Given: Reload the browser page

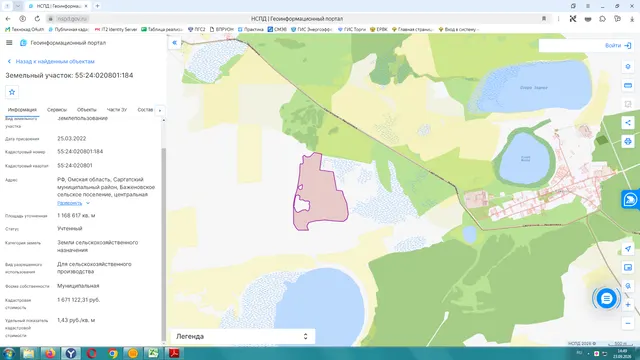Looking at the screenshot, I should (37, 19).
